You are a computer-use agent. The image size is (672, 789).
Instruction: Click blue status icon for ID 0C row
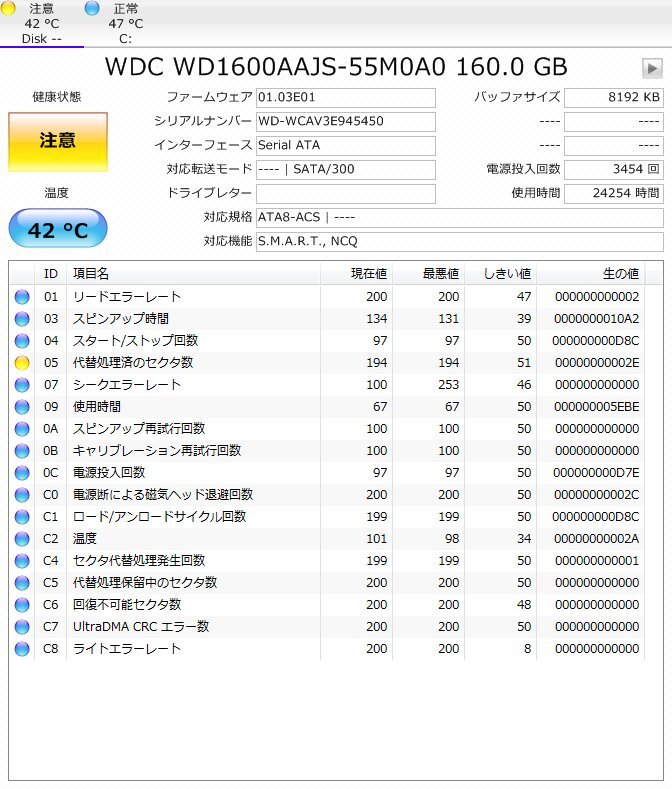(x=22, y=473)
